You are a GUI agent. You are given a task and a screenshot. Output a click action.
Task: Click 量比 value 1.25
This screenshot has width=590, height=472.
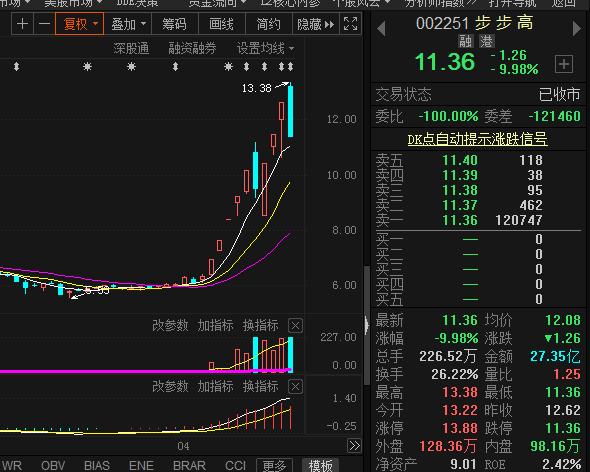coord(567,374)
